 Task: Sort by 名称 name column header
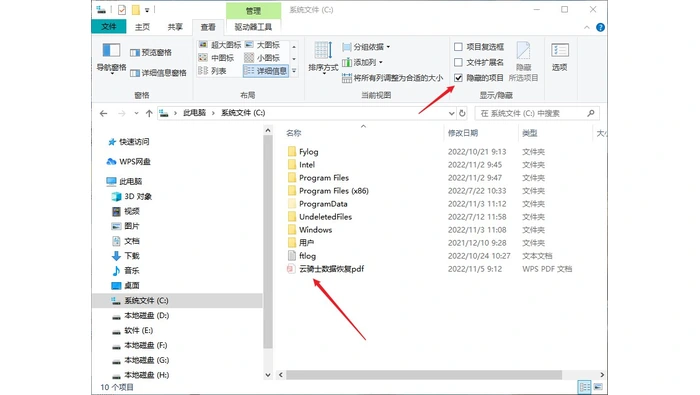pos(294,133)
